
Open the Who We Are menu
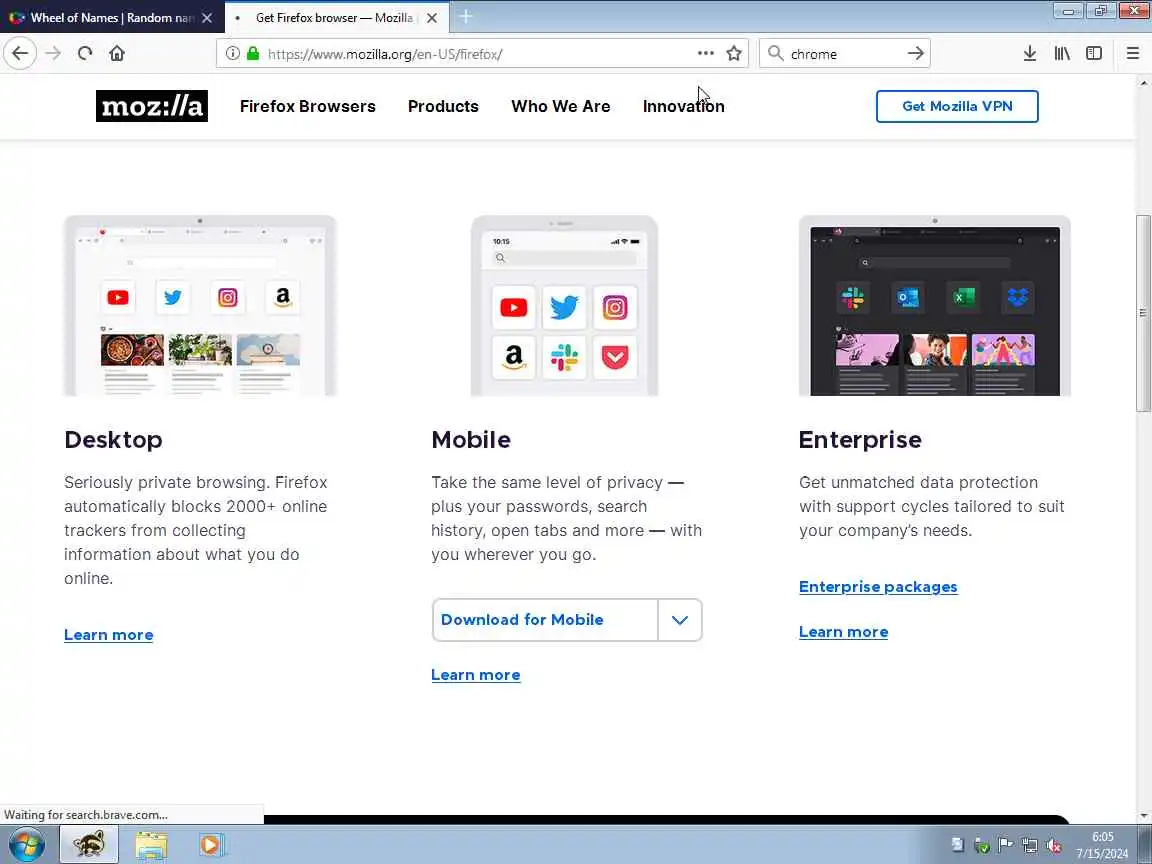(x=561, y=107)
